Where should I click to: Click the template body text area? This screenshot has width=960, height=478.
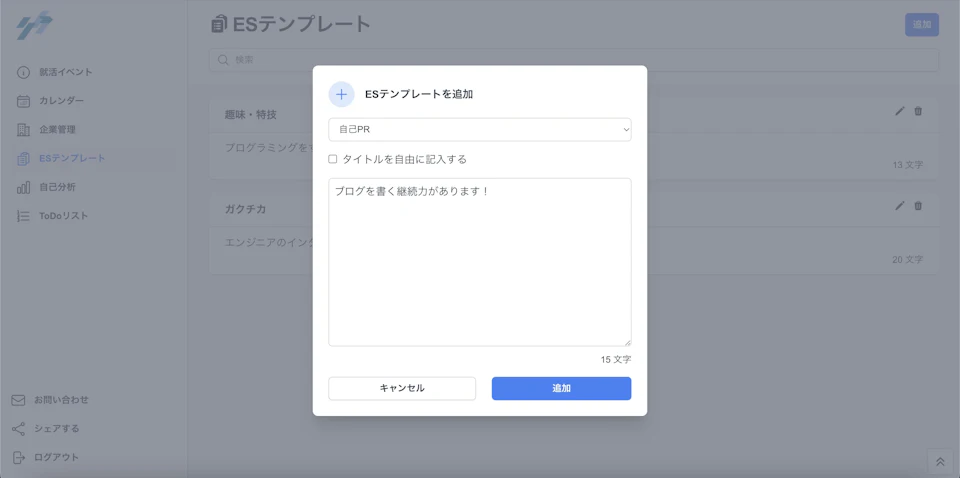480,263
